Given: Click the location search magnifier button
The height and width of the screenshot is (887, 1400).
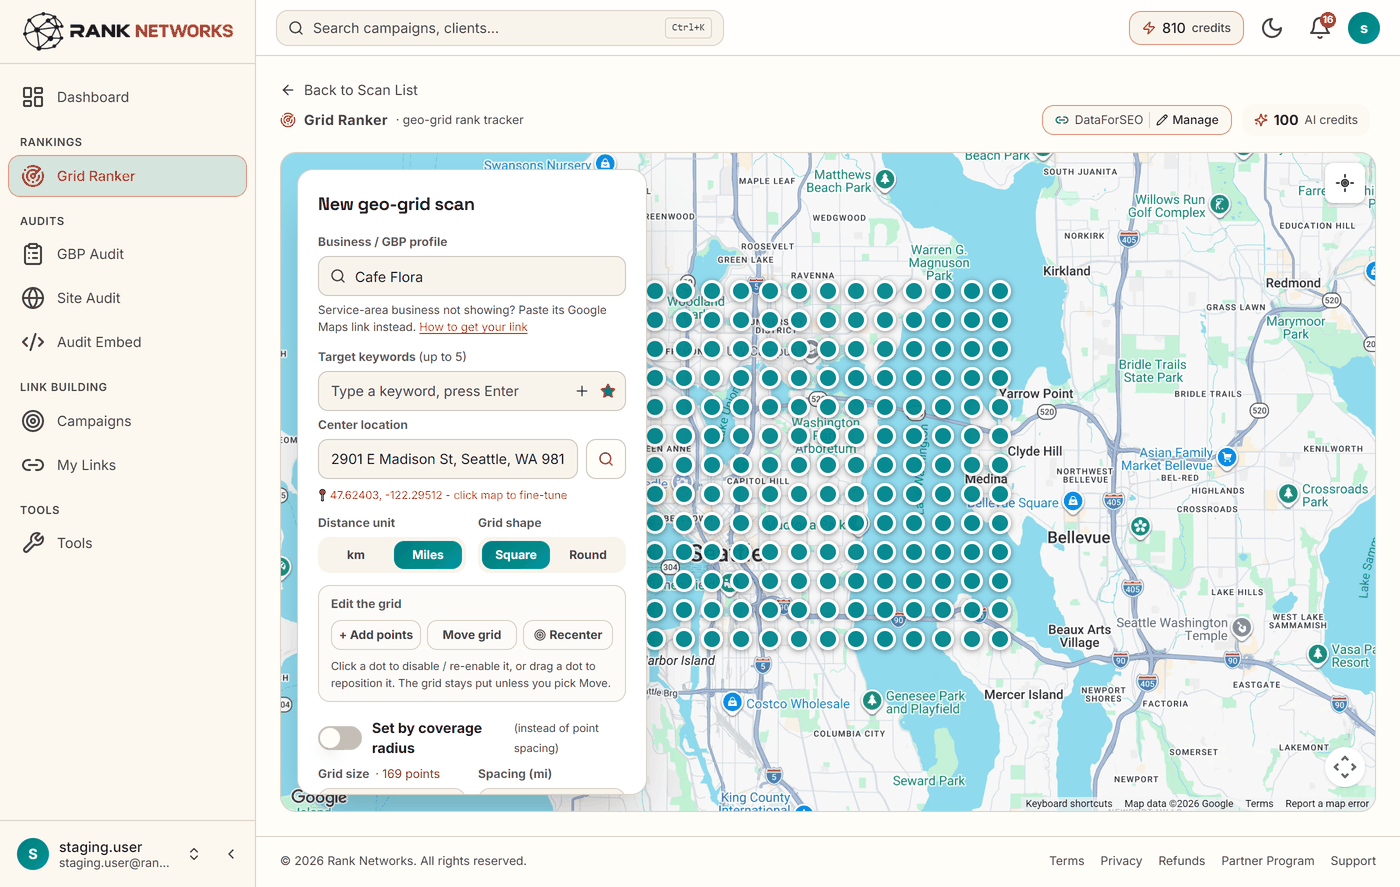Looking at the screenshot, I should point(606,459).
